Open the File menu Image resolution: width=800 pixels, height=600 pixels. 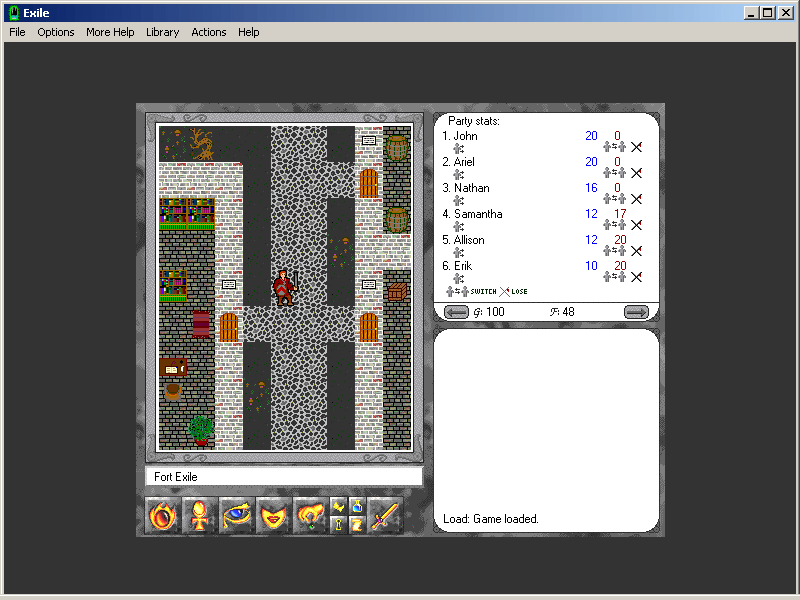[x=17, y=32]
